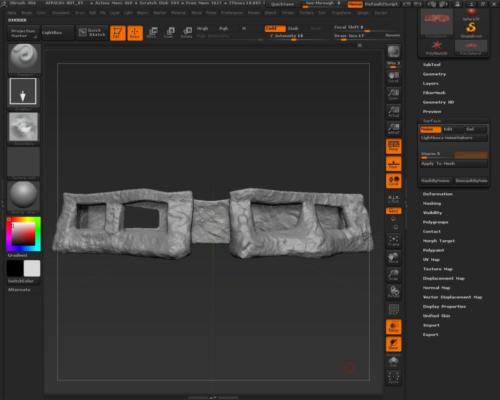Viewport: 500px width, 400px height.
Task: Expand the Geometry subpalette
Action: tap(434, 74)
